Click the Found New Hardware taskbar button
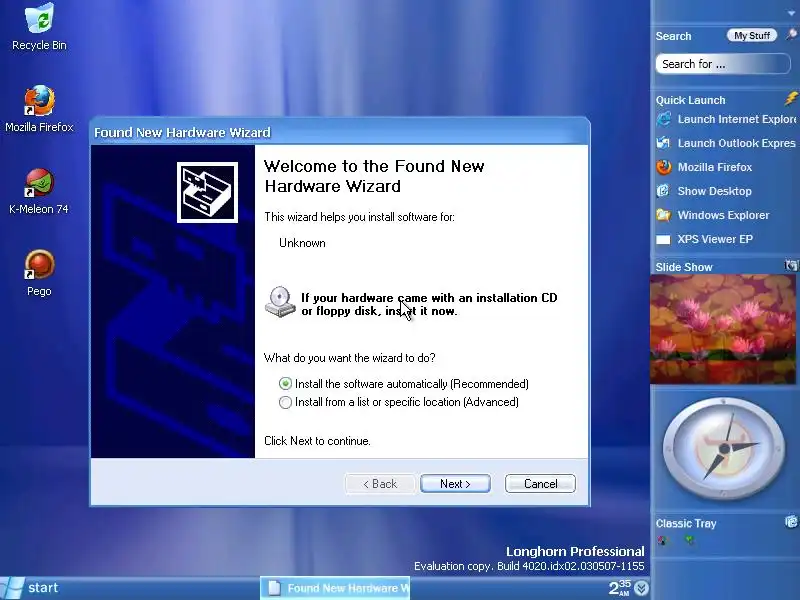The height and width of the screenshot is (600, 800). pos(335,588)
